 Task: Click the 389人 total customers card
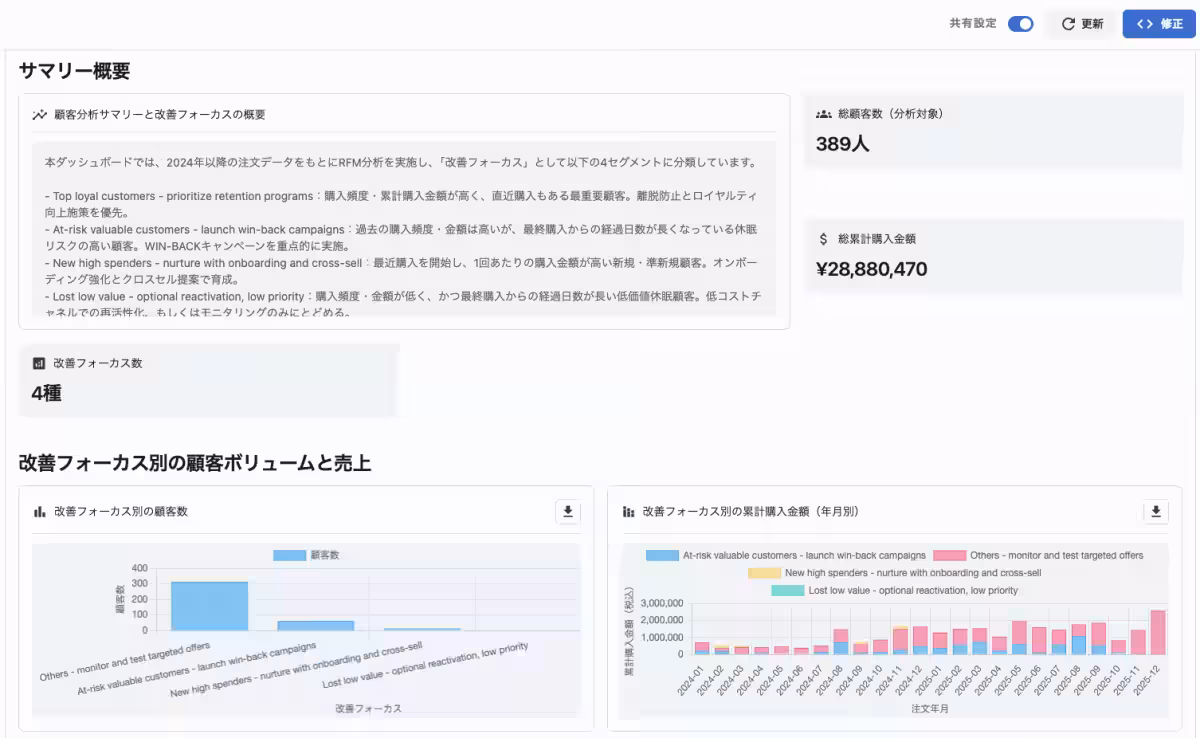[x=994, y=132]
